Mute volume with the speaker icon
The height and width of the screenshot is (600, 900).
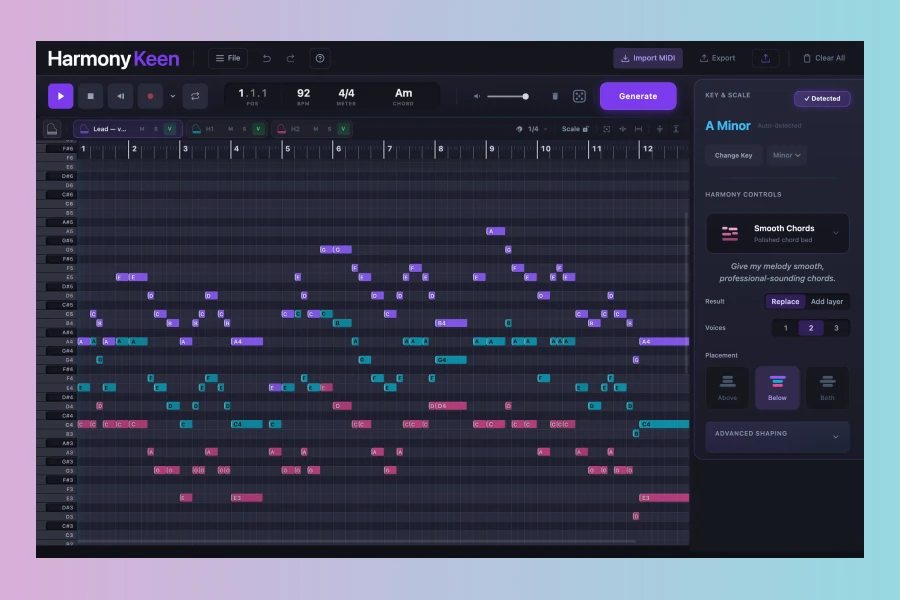(x=477, y=96)
